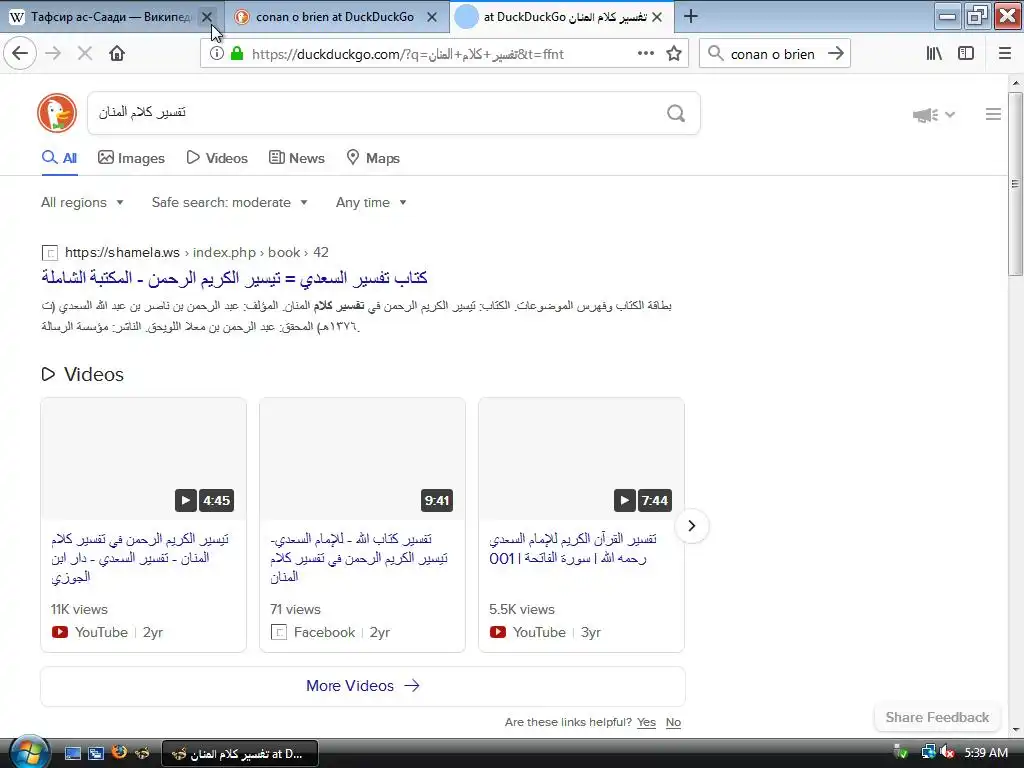The width and height of the screenshot is (1024, 768).
Task: Answer Yes to links helpful
Action: tap(646, 722)
